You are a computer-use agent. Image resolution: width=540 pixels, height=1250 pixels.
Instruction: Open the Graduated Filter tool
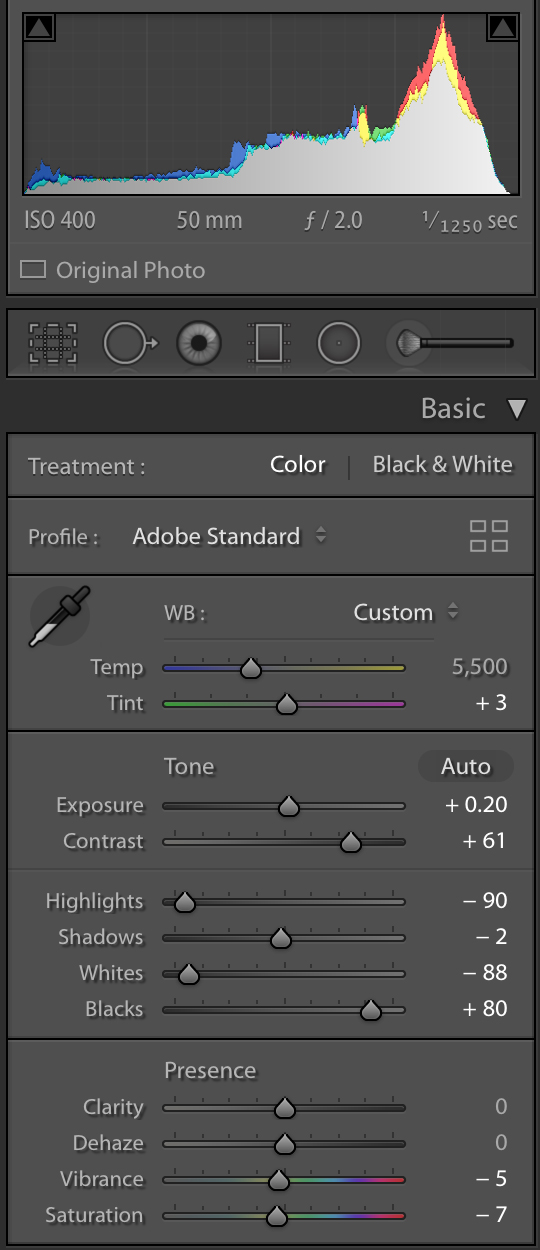[269, 344]
